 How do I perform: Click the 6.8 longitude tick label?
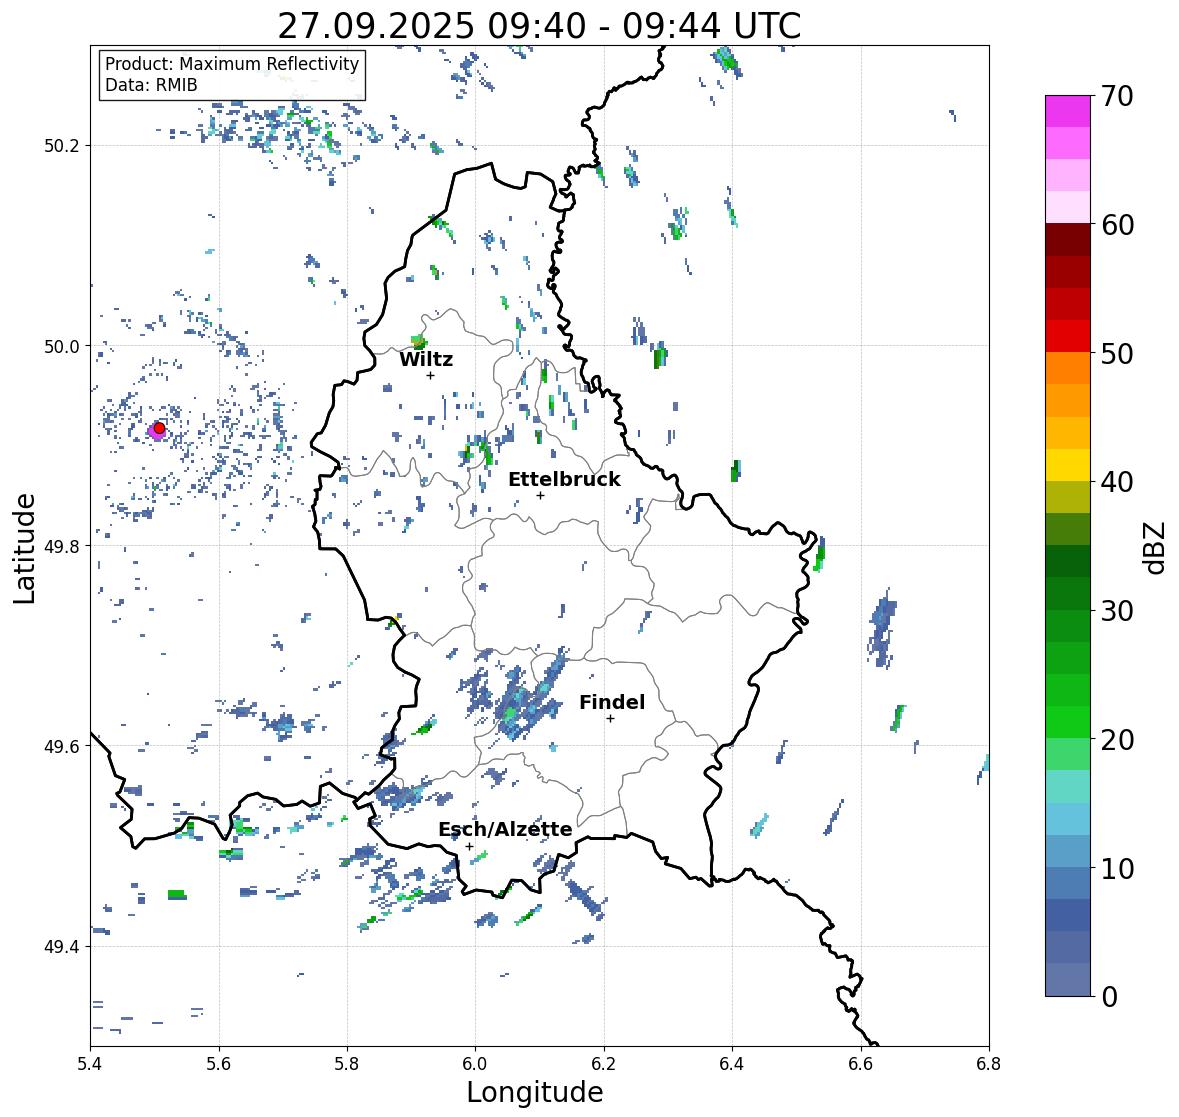[989, 1064]
